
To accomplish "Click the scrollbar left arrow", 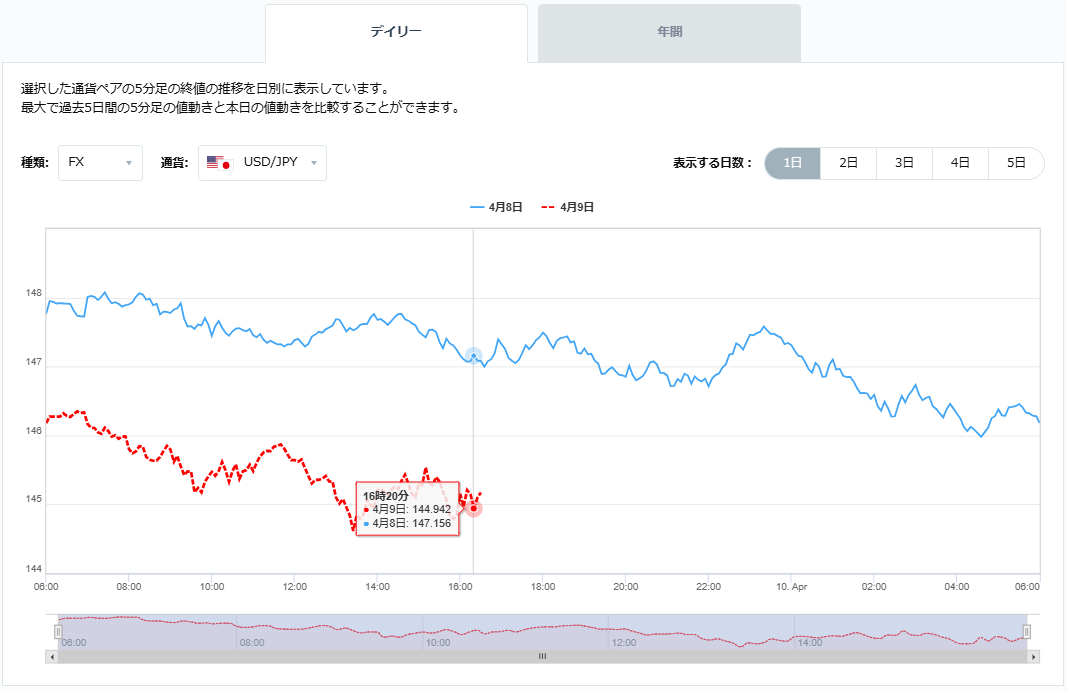I will point(52,657).
